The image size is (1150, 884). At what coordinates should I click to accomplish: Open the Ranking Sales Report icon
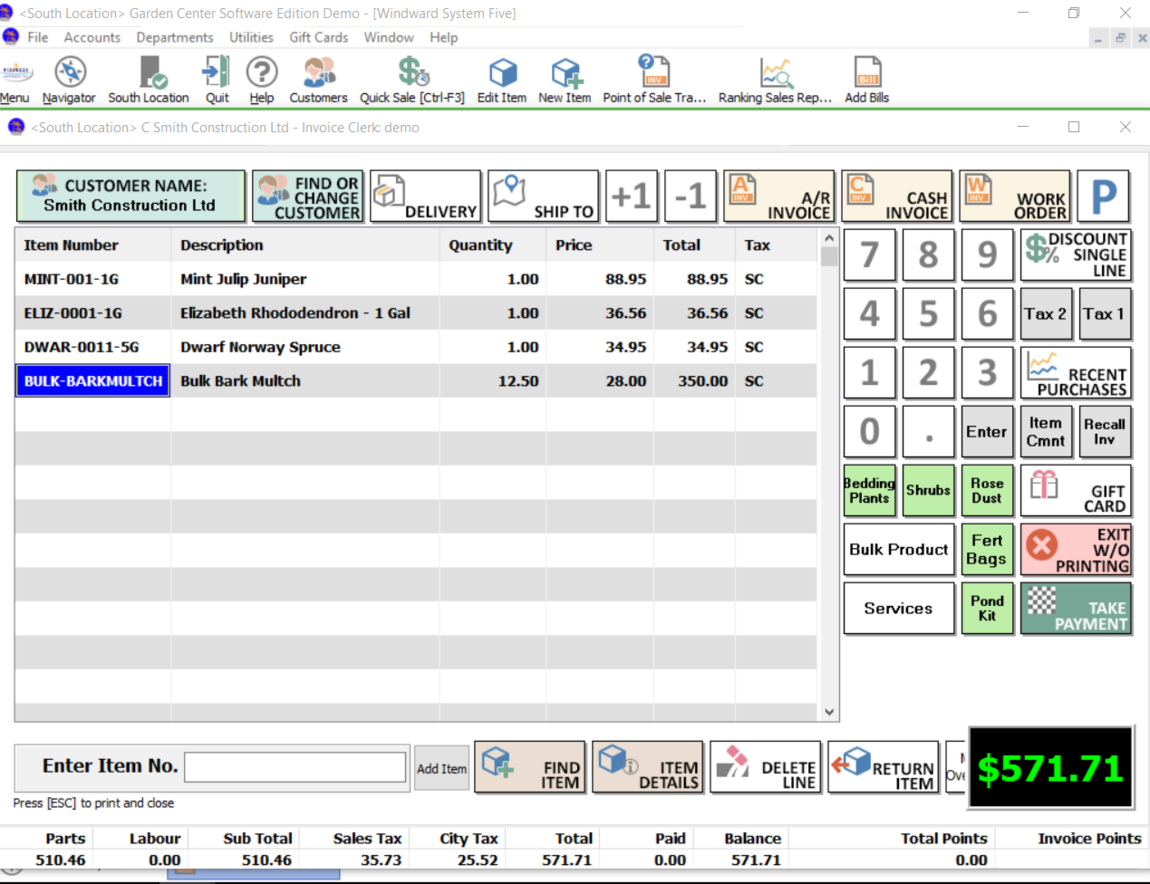click(x=775, y=79)
